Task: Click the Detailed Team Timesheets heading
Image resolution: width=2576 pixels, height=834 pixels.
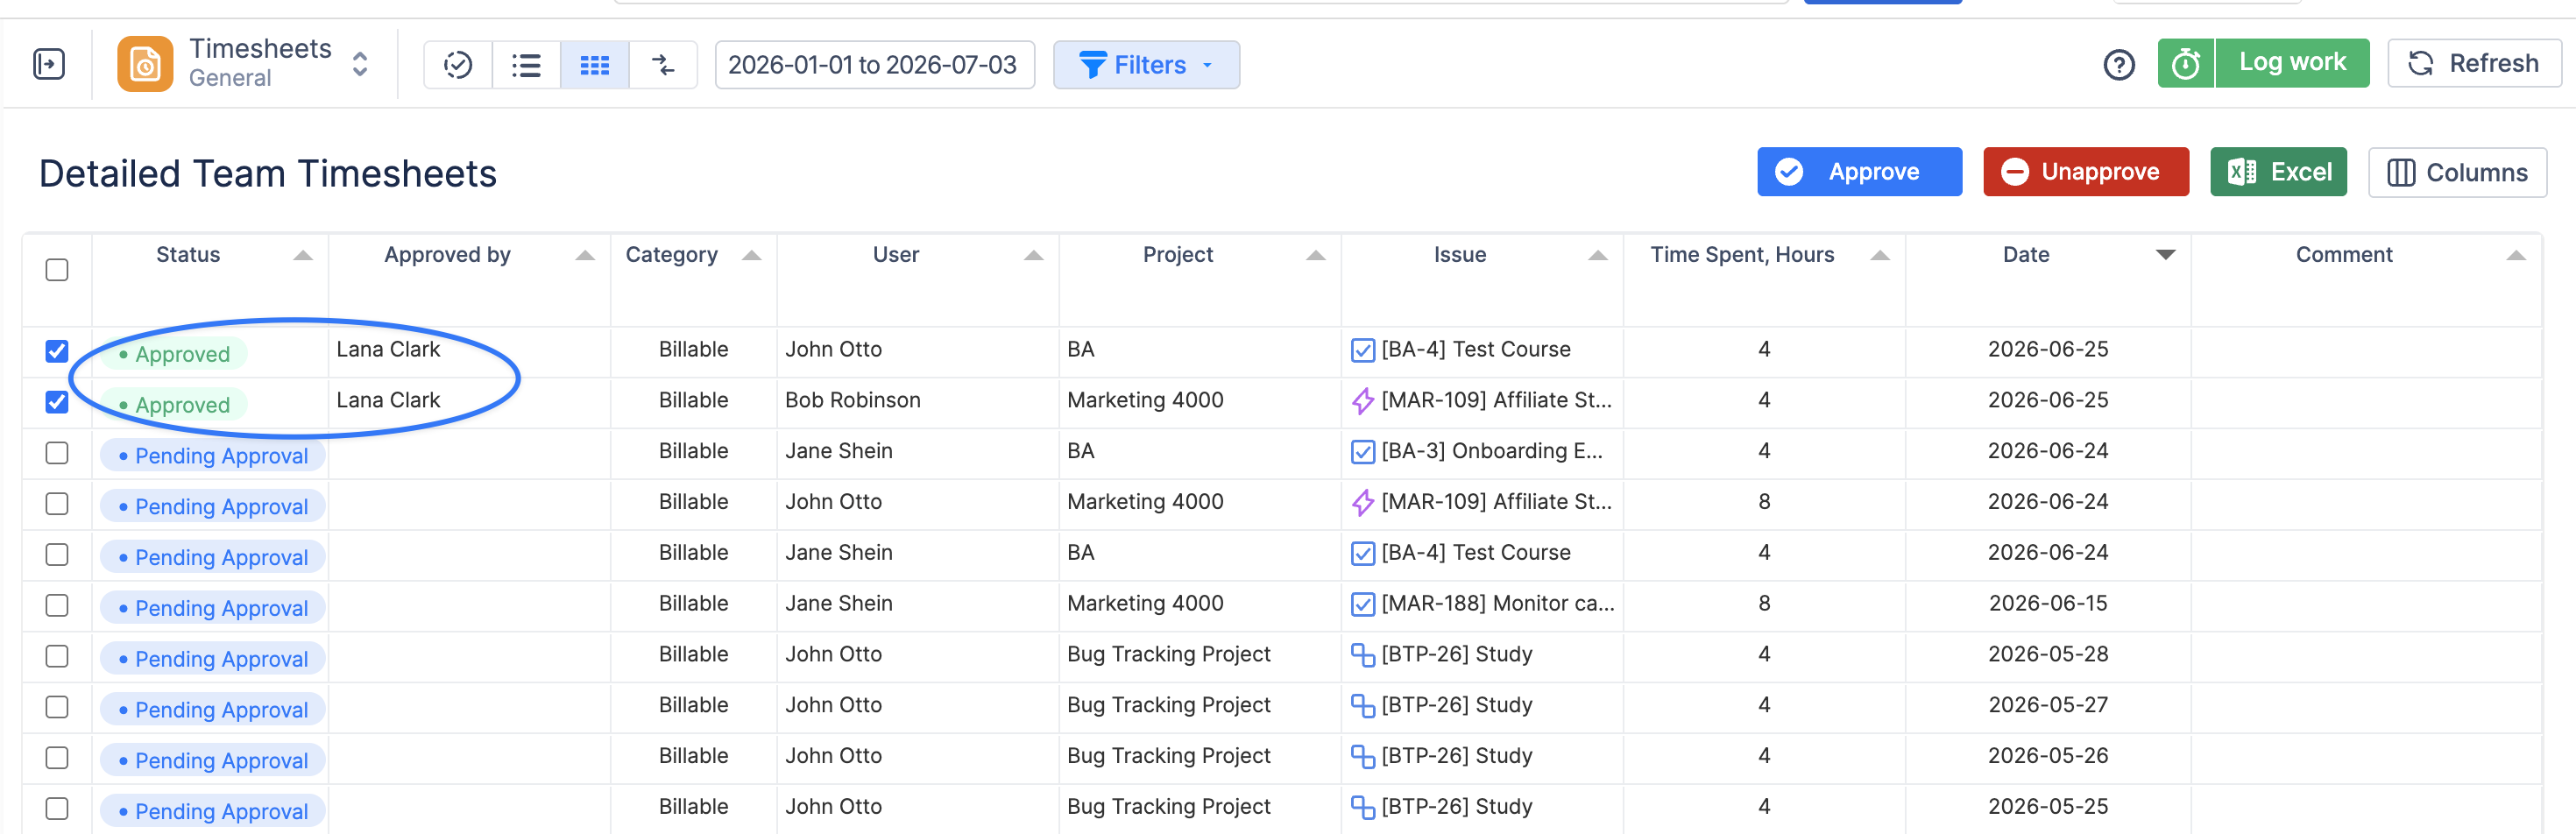Action: click(x=268, y=174)
